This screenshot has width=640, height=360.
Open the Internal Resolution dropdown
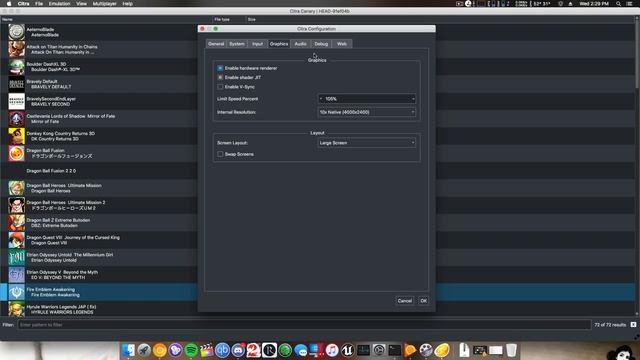pyautogui.click(x=367, y=112)
